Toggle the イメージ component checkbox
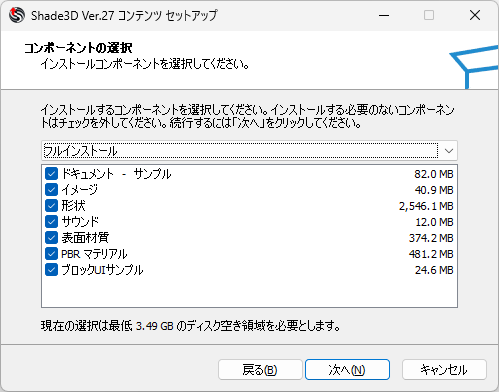The height and width of the screenshot is (392, 499). point(51,190)
